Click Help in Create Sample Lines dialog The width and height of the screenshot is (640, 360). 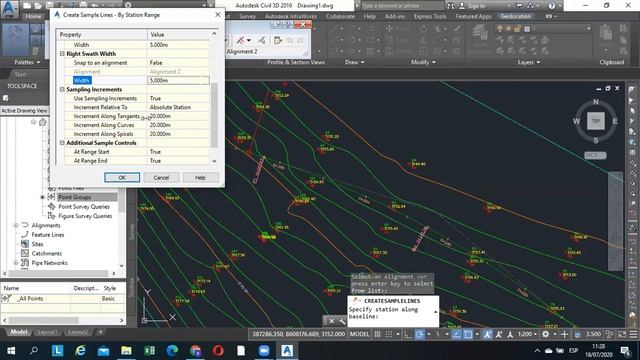200,178
